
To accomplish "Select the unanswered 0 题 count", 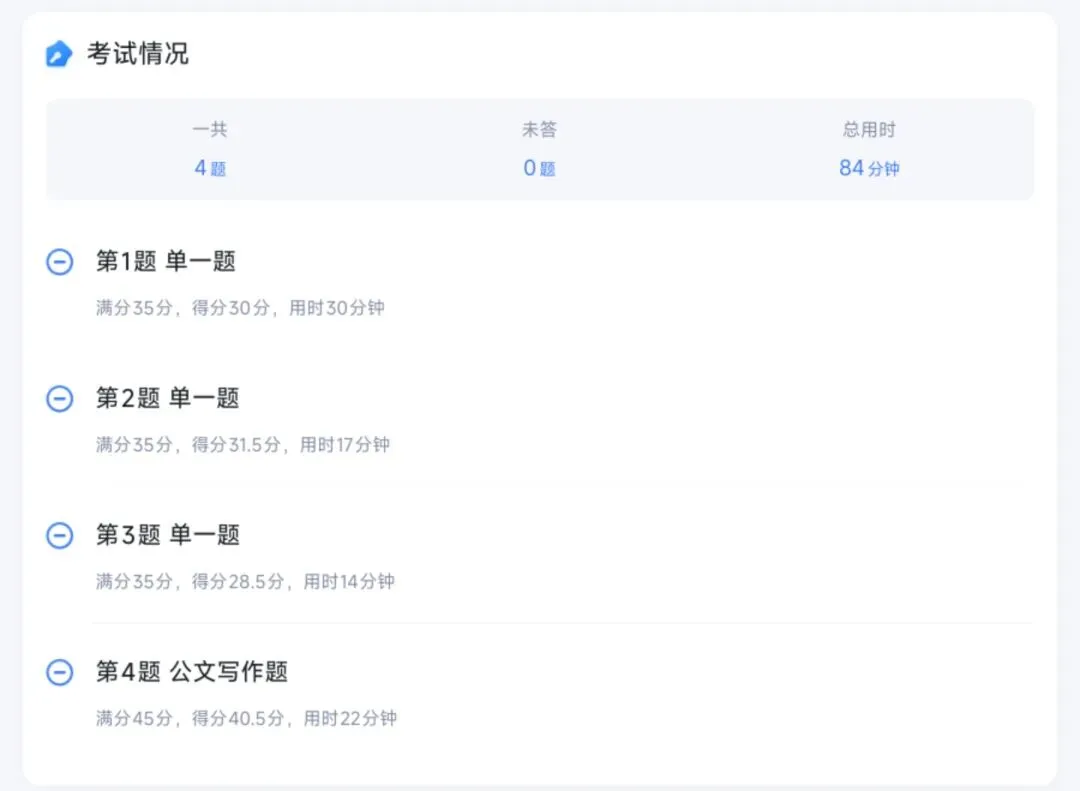I will pos(539,167).
